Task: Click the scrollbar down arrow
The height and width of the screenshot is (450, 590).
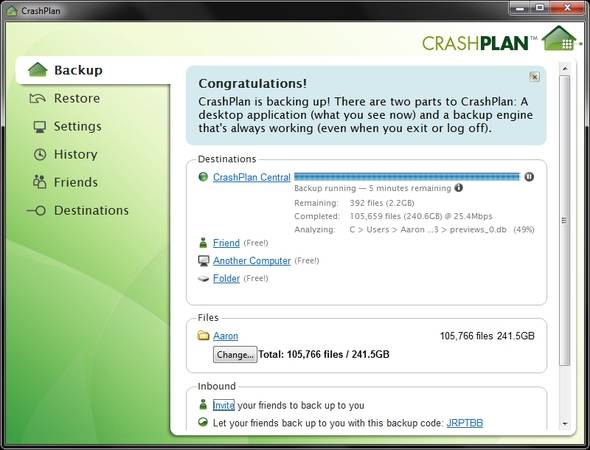Action: (x=564, y=424)
